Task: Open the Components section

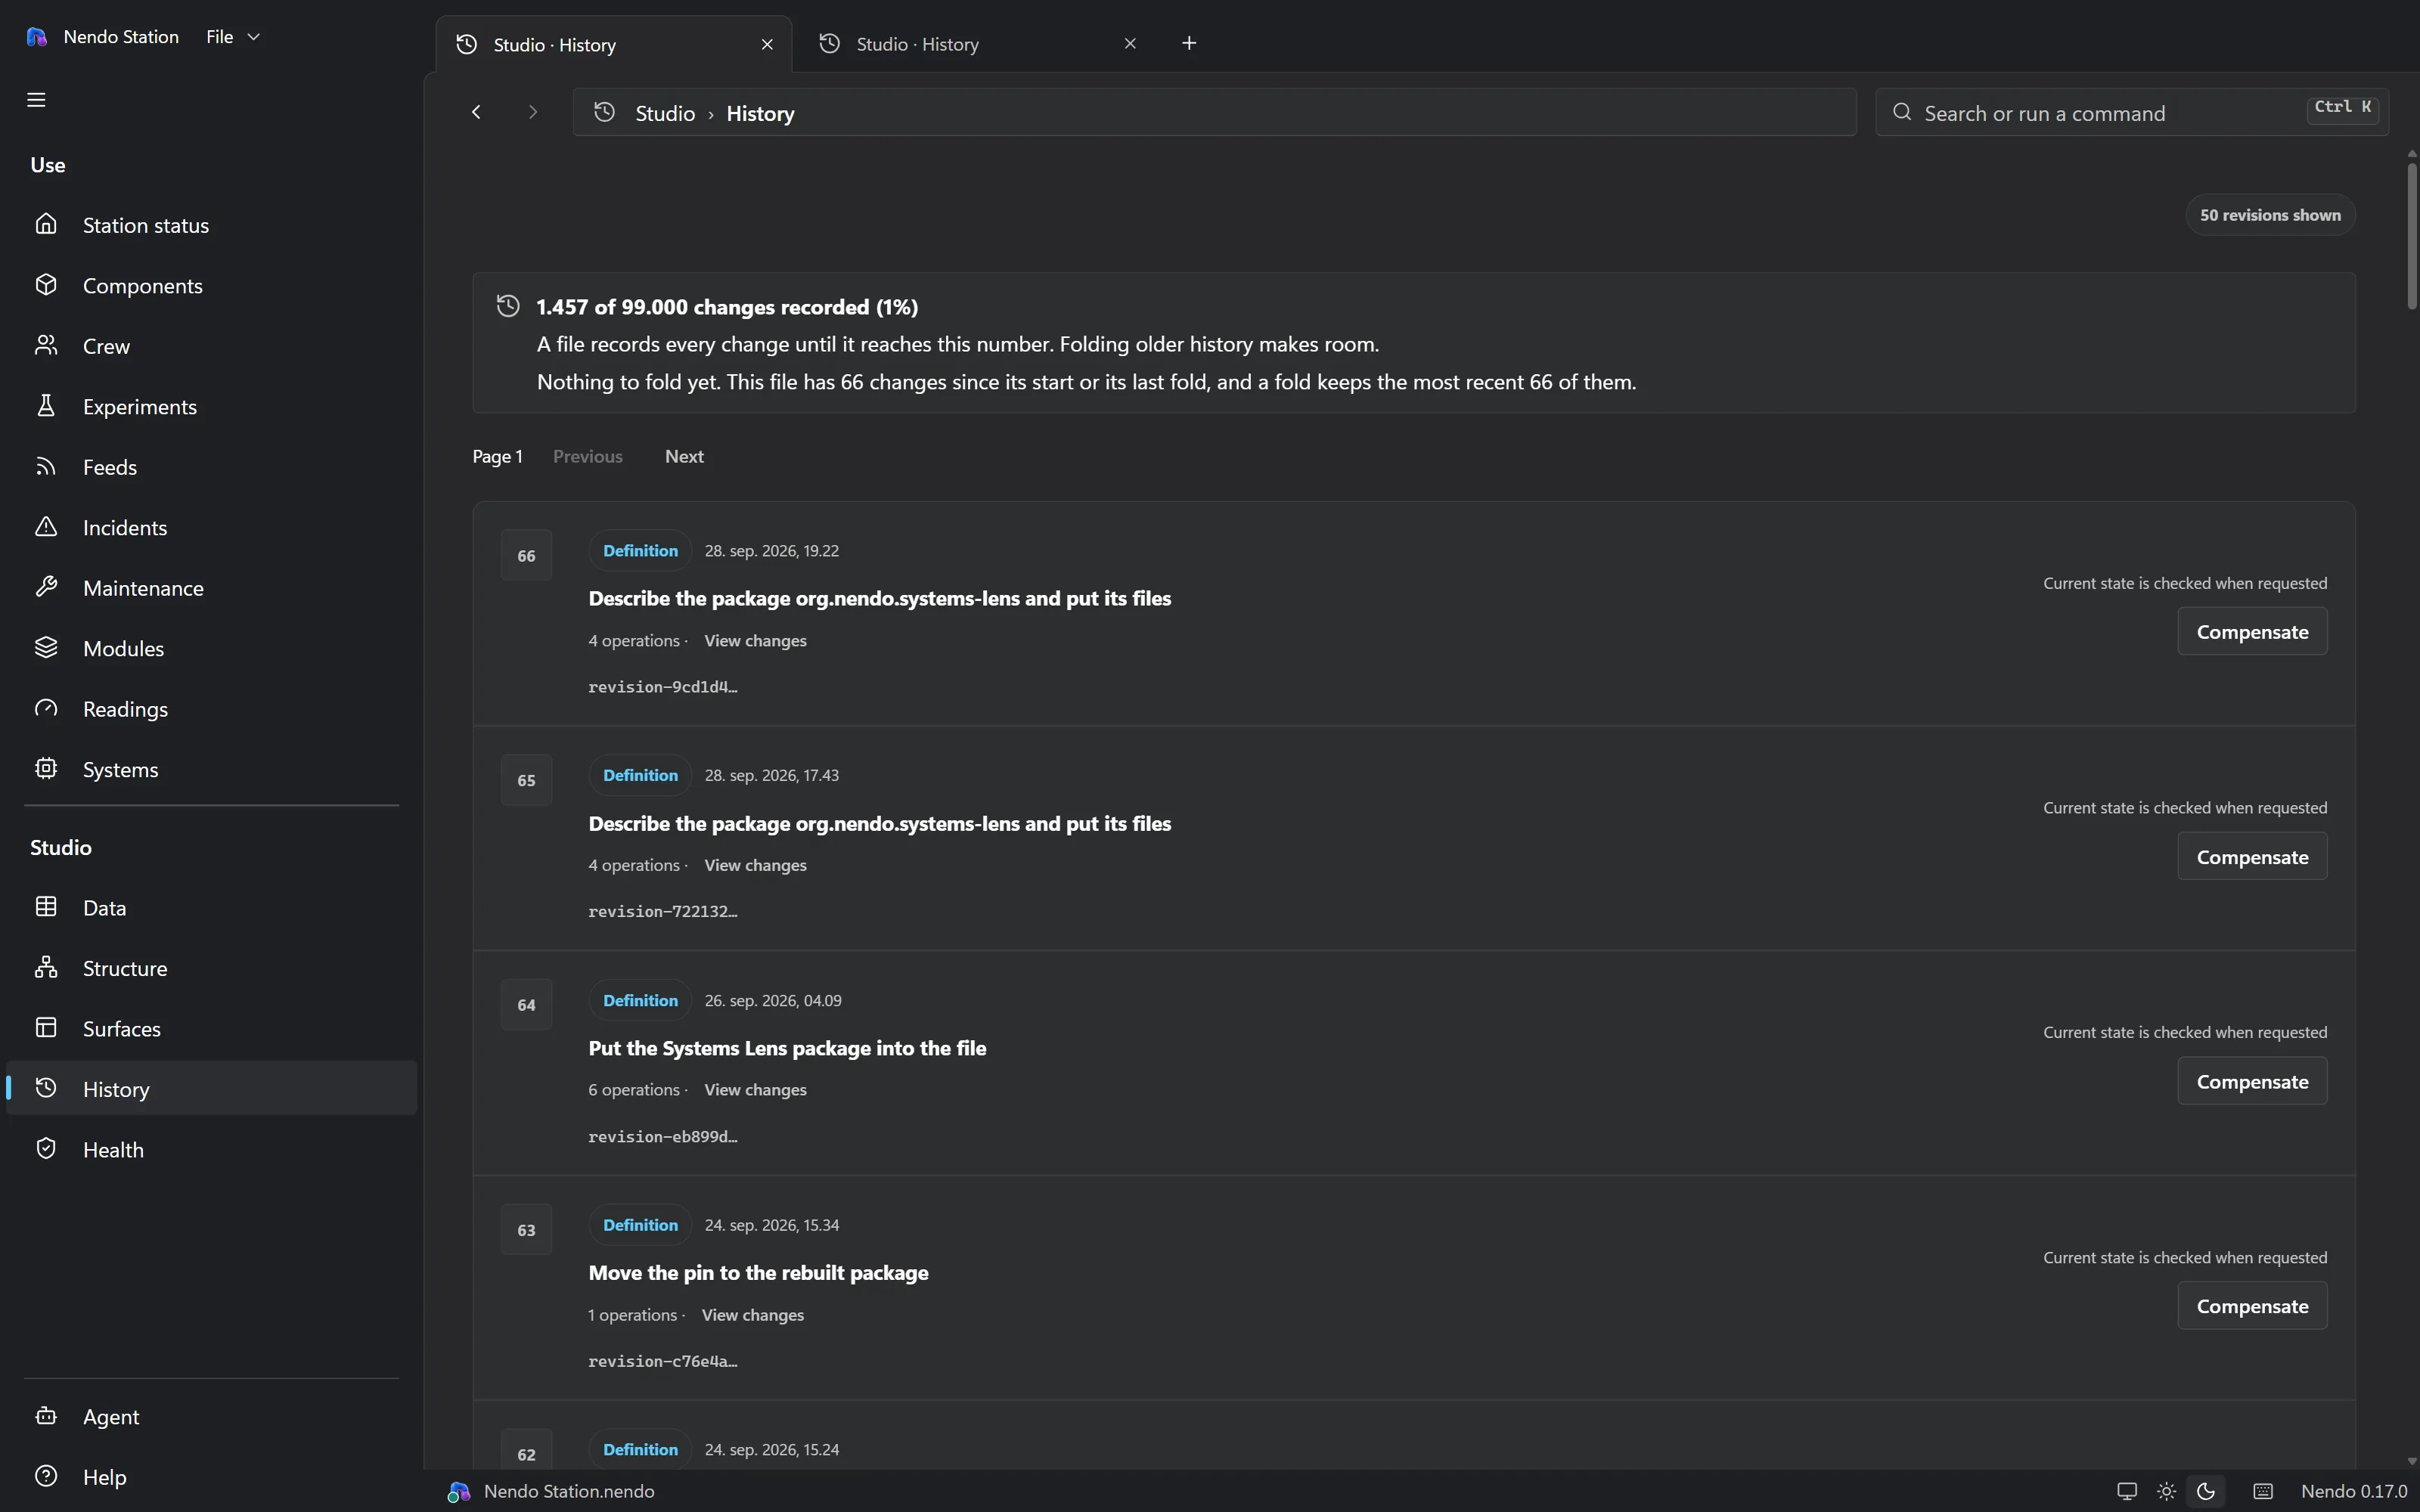Action: click(x=211, y=286)
